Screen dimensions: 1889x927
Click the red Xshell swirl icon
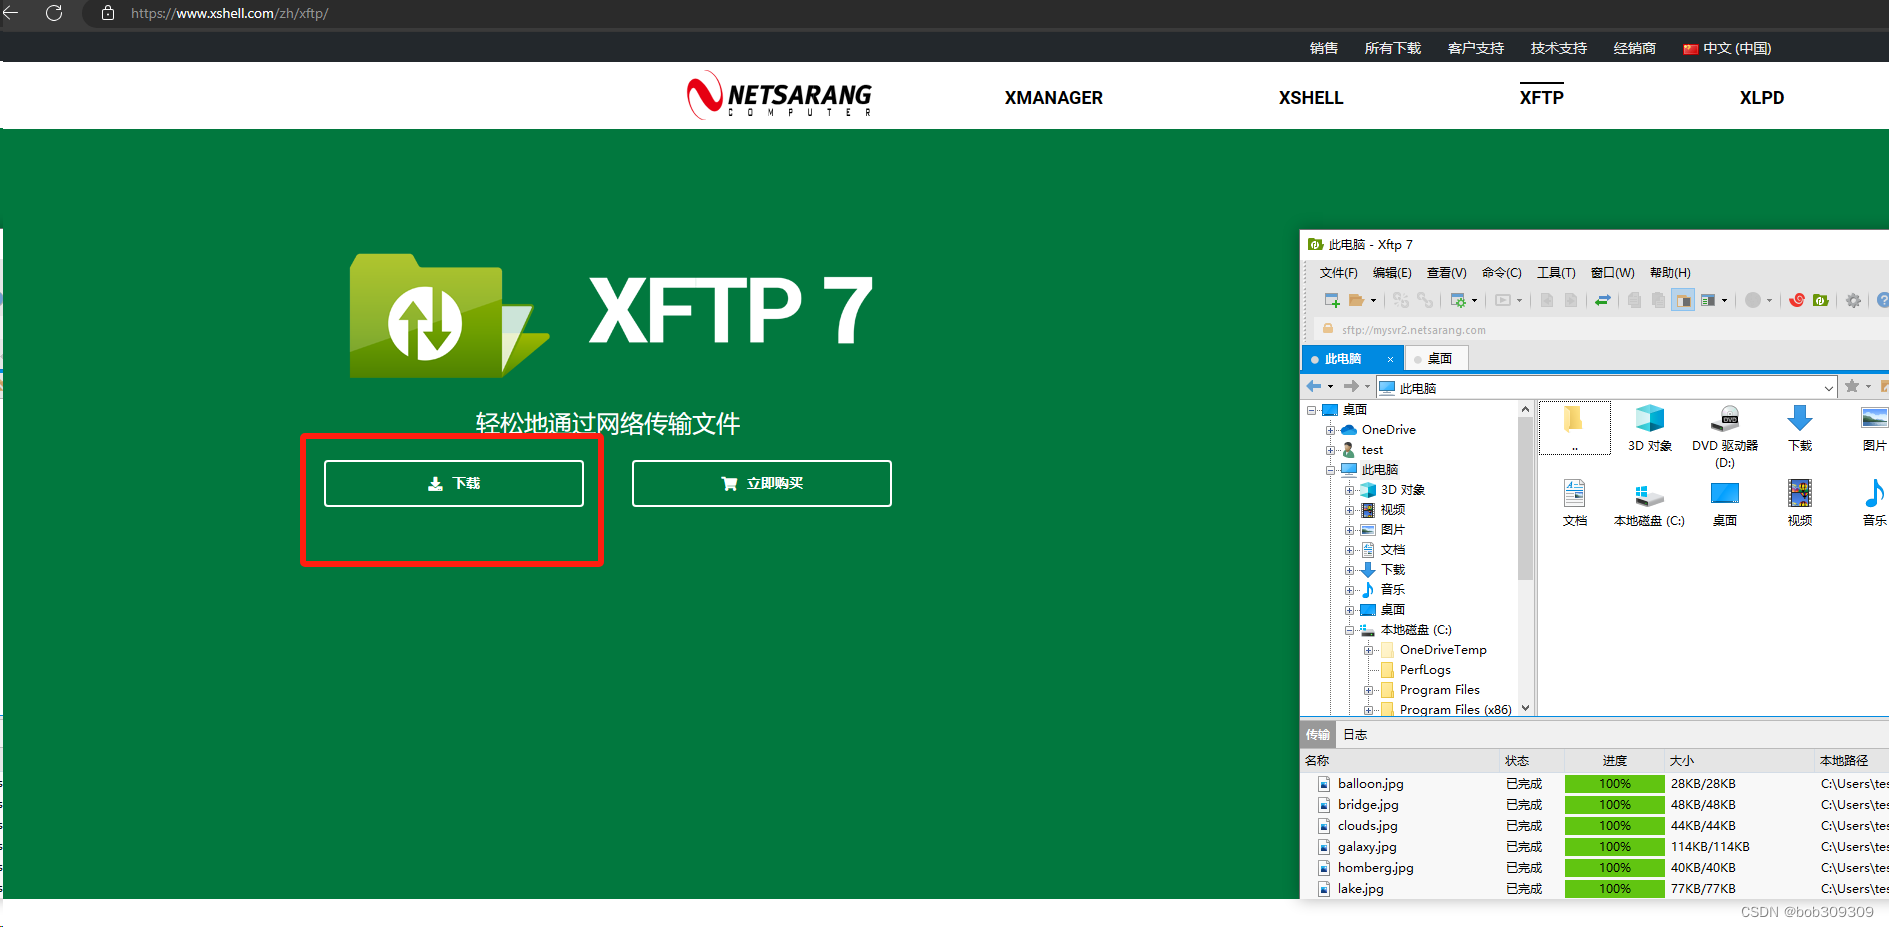coord(1797,300)
